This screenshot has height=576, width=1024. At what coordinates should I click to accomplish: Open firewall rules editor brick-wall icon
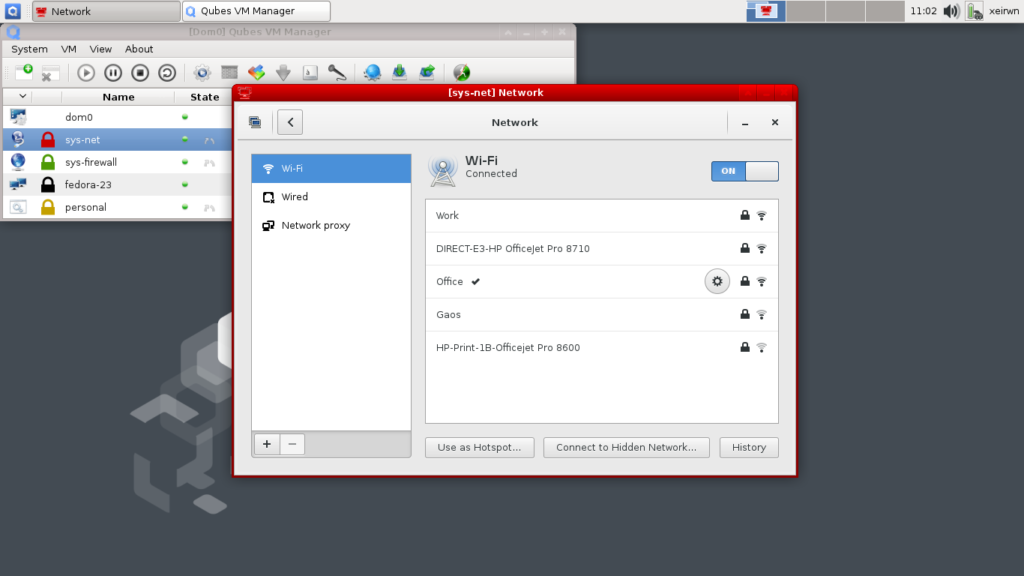coord(229,72)
